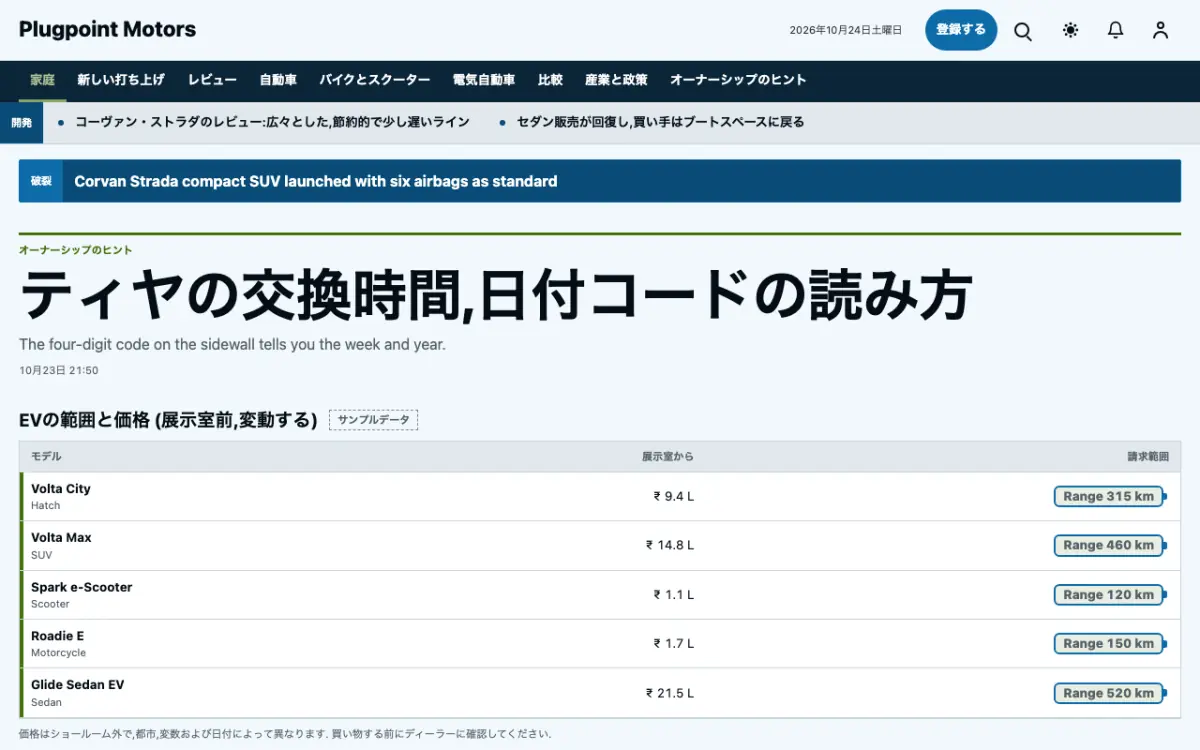Click the ₹ 1.1 L price

[674, 594]
